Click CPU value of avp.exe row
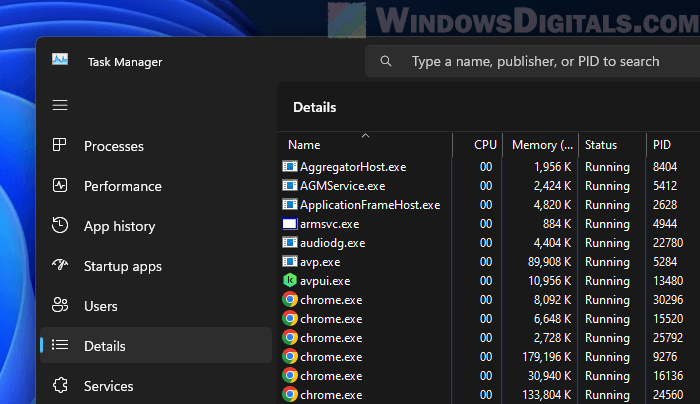700x404 pixels. 486,262
